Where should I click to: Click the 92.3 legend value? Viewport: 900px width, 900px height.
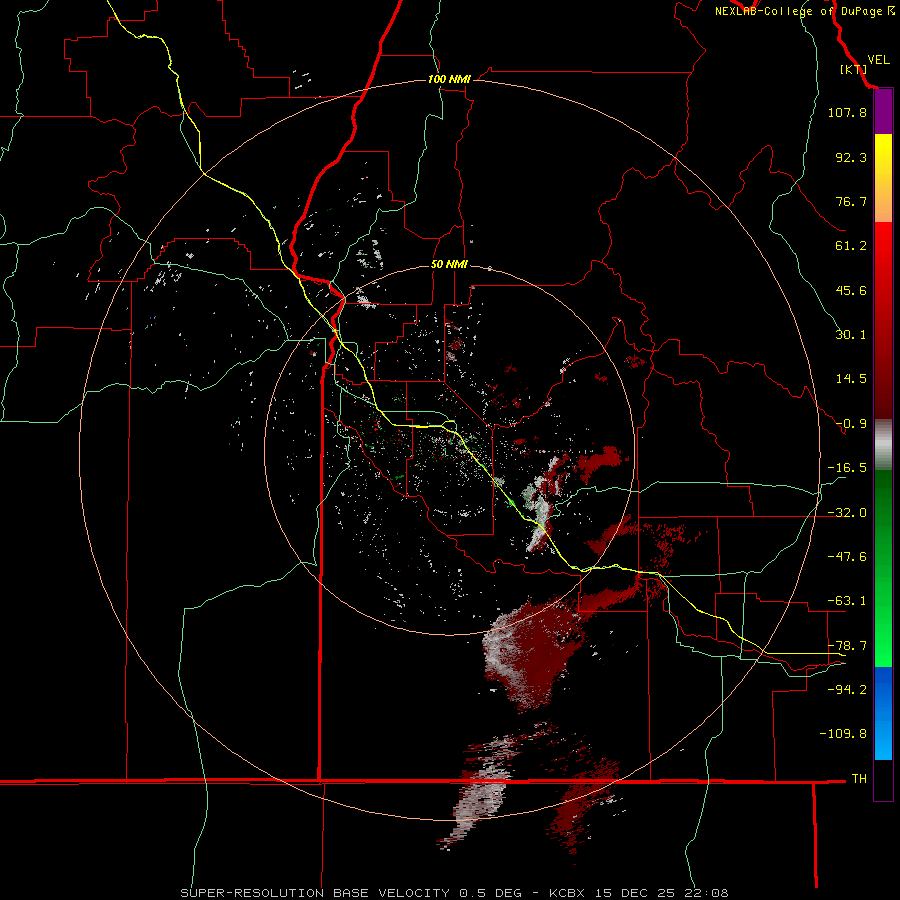pyautogui.click(x=851, y=157)
